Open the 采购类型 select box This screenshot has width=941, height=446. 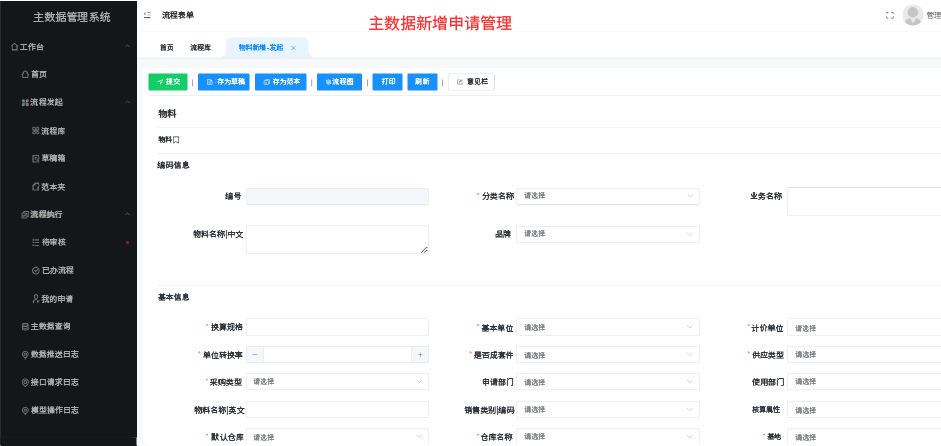tap(337, 382)
